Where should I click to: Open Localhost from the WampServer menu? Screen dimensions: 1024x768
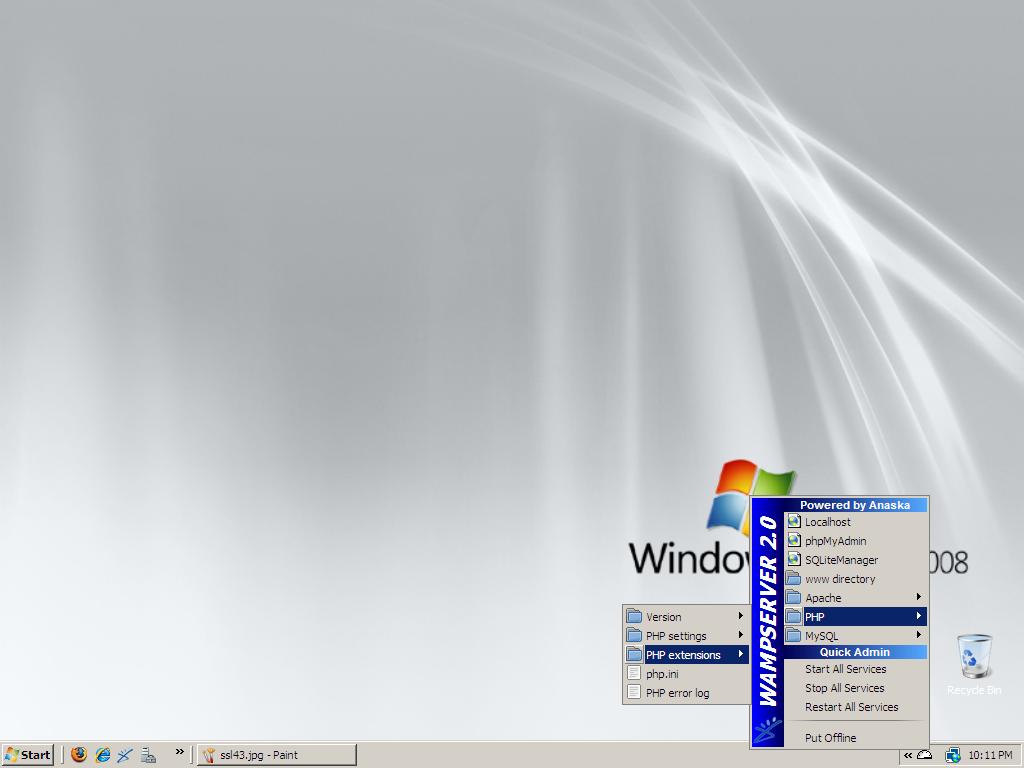tap(828, 522)
